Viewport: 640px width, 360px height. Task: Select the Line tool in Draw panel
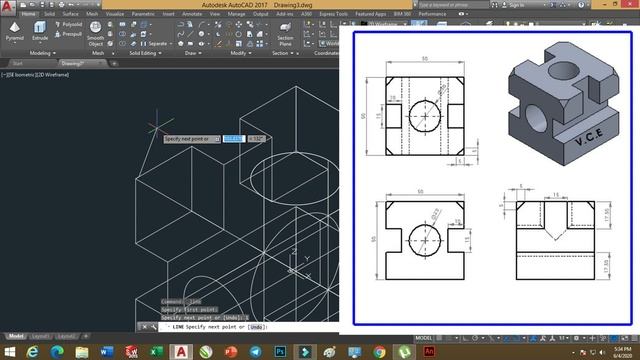(x=191, y=34)
